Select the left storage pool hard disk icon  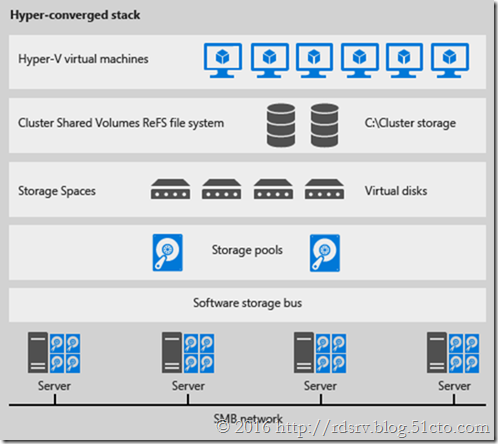tap(168, 253)
